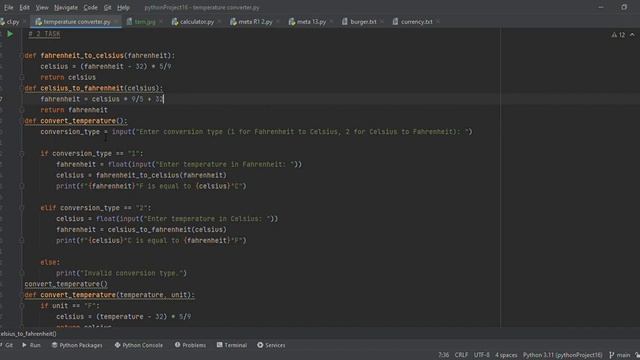This screenshot has width=640, height=360.
Task: Open the View menu
Action: click(x=42, y=7)
